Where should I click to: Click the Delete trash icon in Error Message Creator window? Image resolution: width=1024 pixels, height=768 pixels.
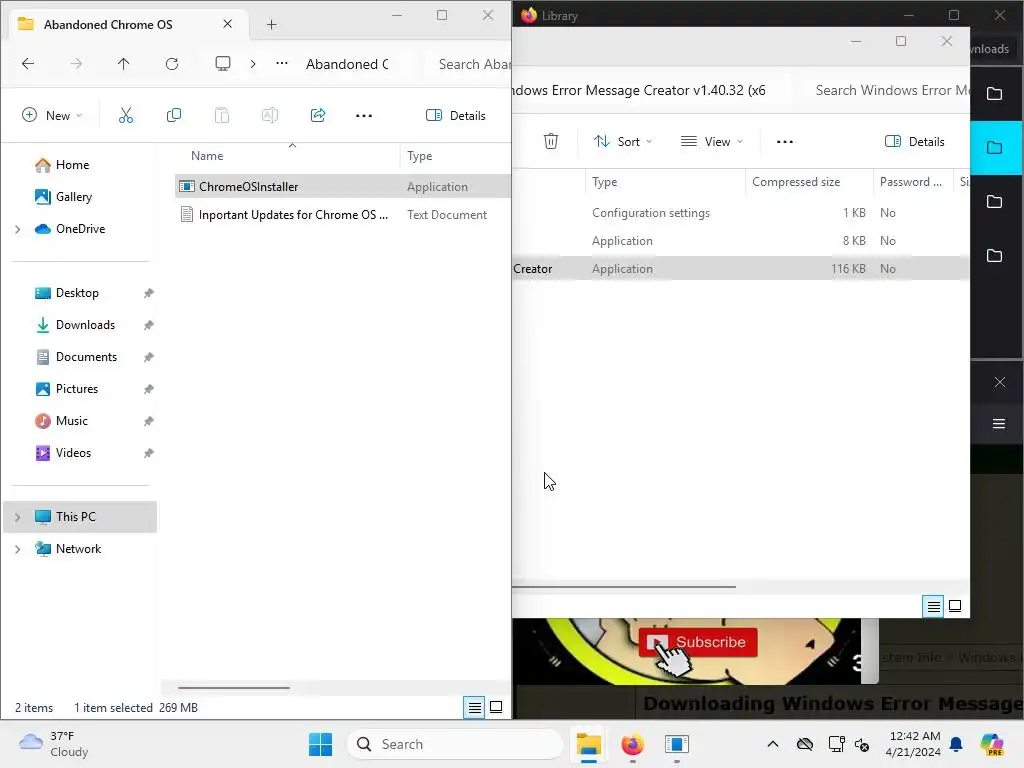pos(551,141)
